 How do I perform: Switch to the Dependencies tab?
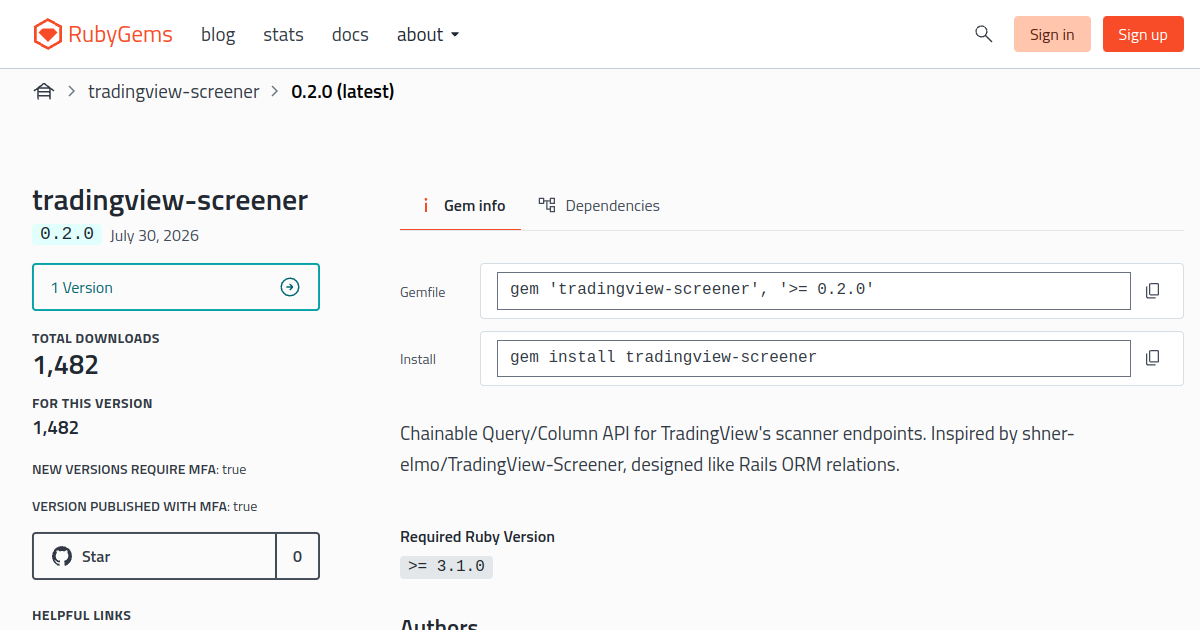pos(598,206)
